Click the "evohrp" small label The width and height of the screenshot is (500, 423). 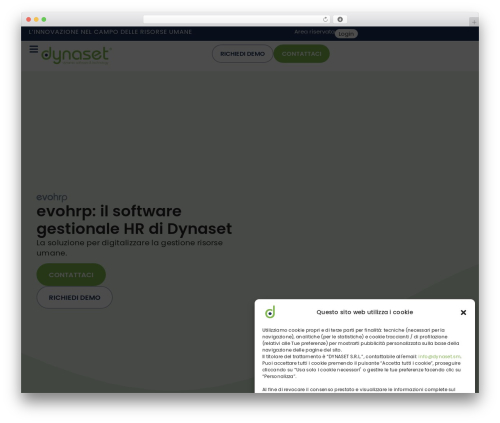click(52, 197)
